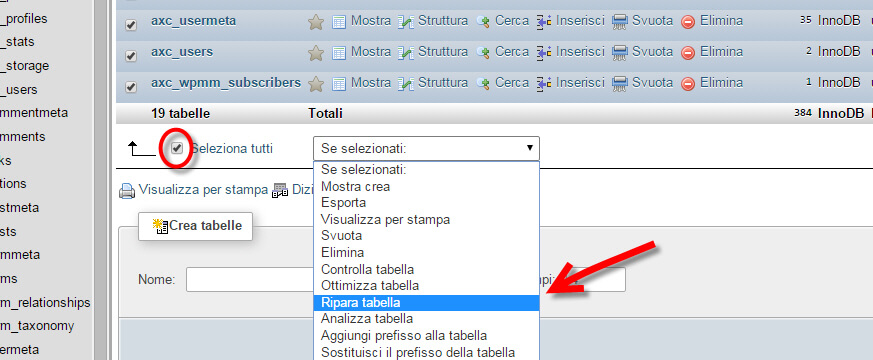Open _storage in the sidebar tree
Image resolution: width=873 pixels, height=360 pixels.
pos(24,66)
